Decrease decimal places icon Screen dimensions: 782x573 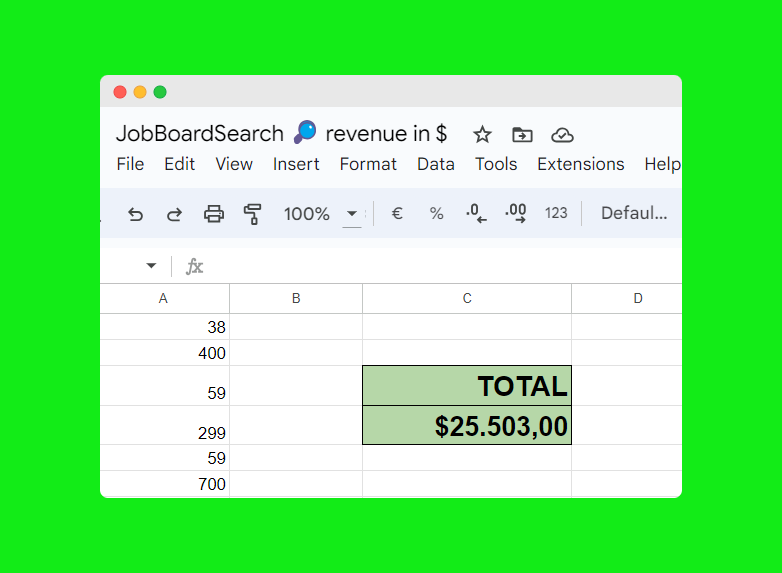point(476,213)
